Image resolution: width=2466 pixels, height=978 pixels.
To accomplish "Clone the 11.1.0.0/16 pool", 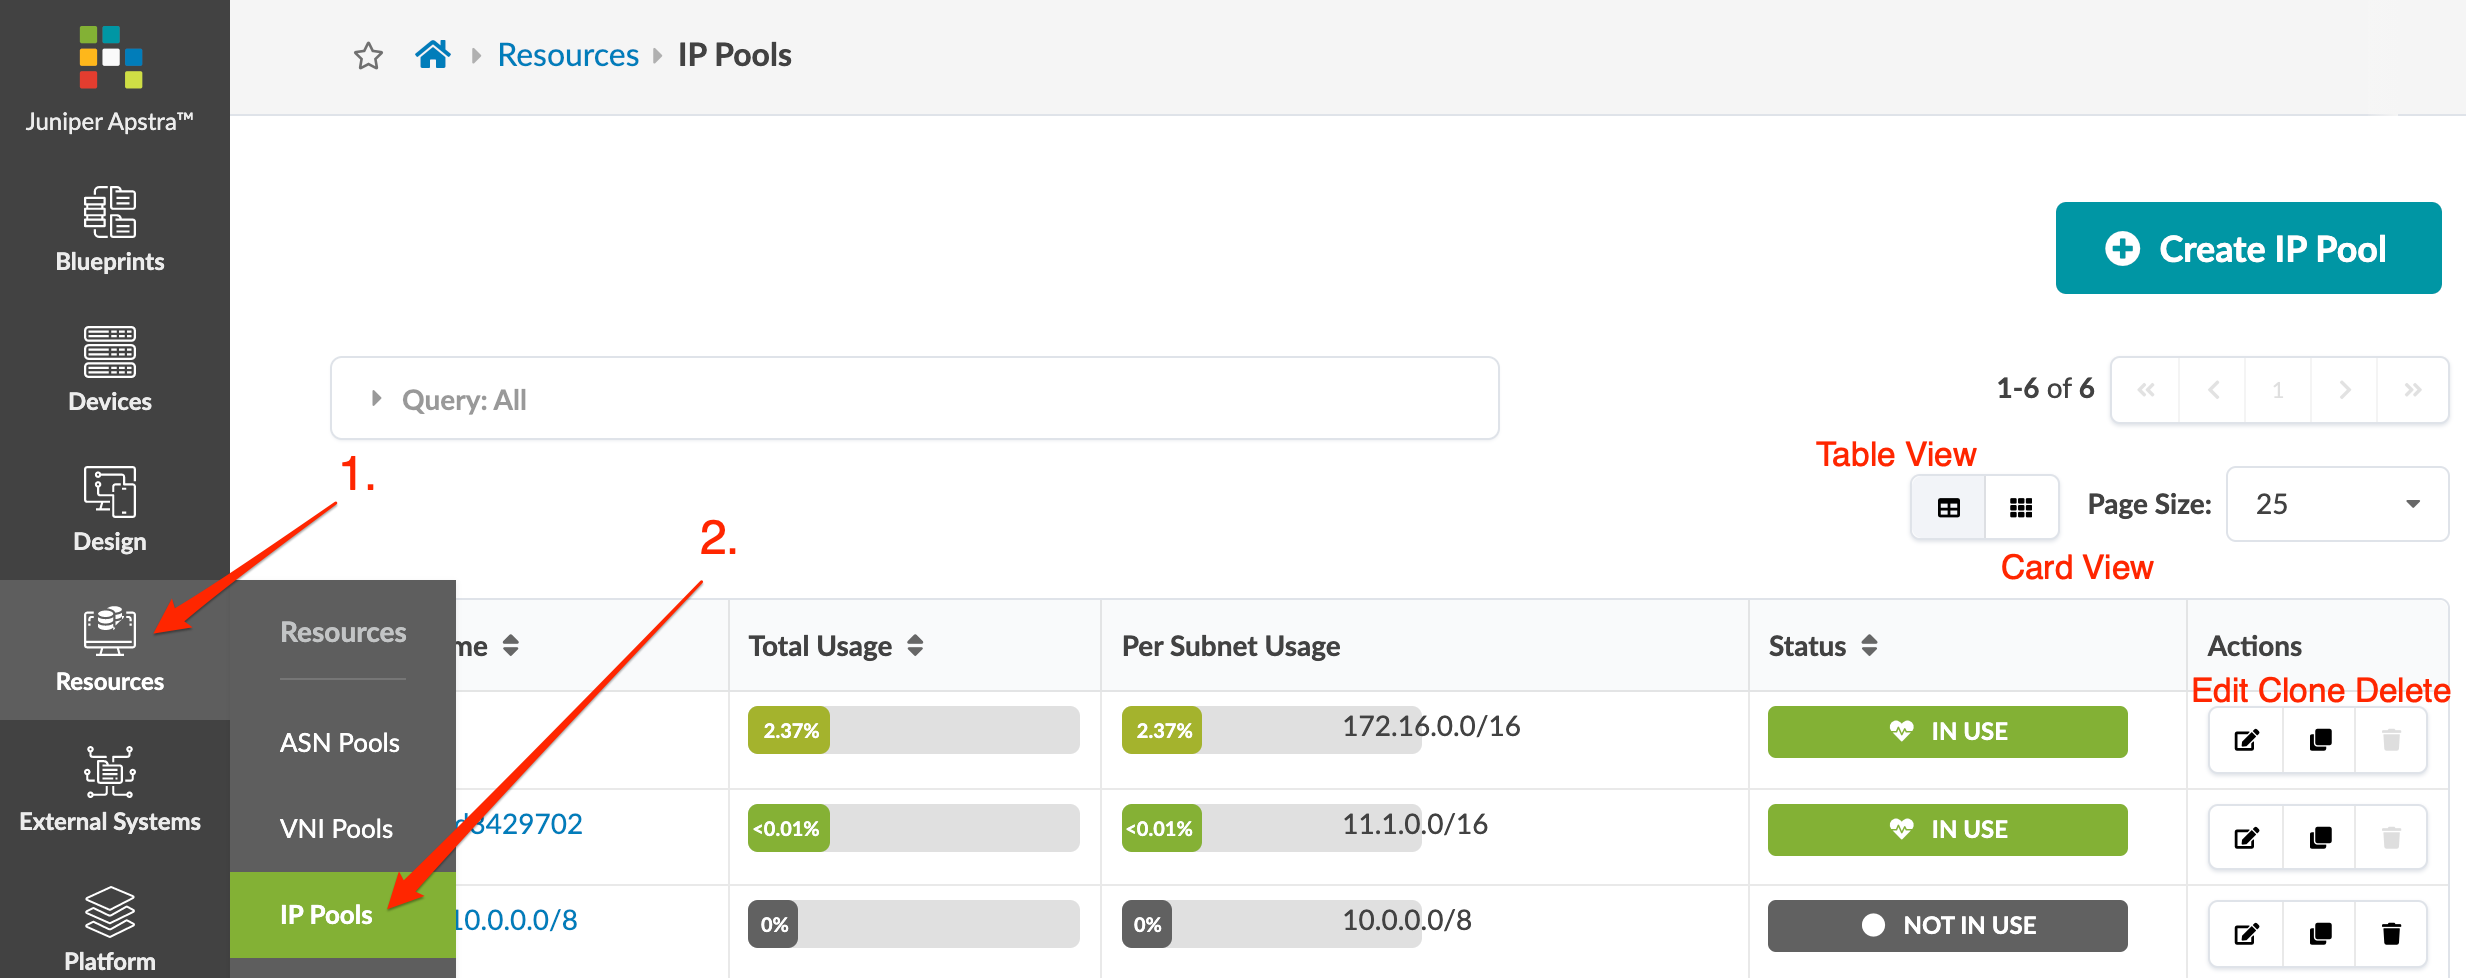I will point(2320,837).
